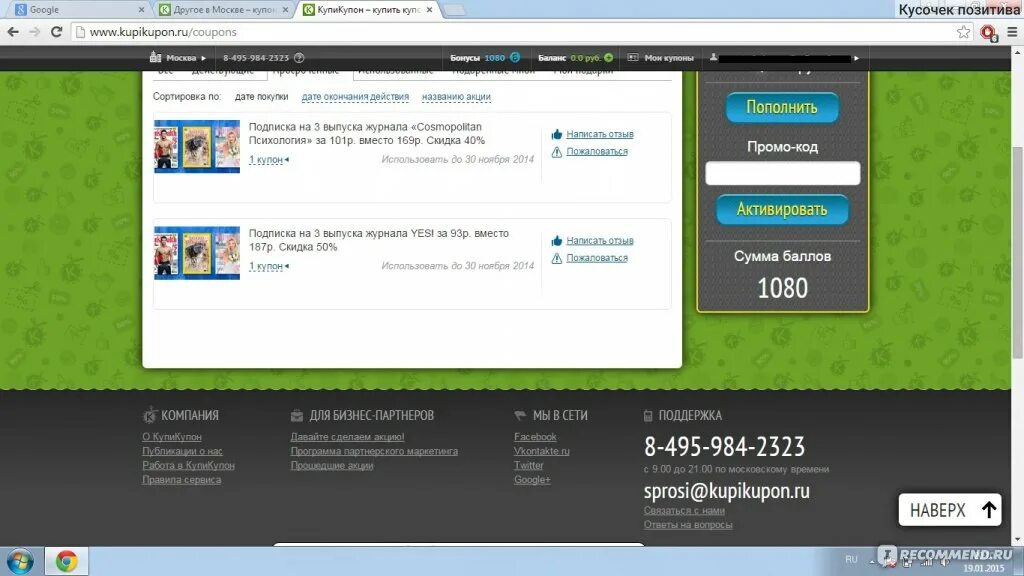Click Пожаловаться for YES! coupon
Screen dimensions: 1024x576
(597, 257)
